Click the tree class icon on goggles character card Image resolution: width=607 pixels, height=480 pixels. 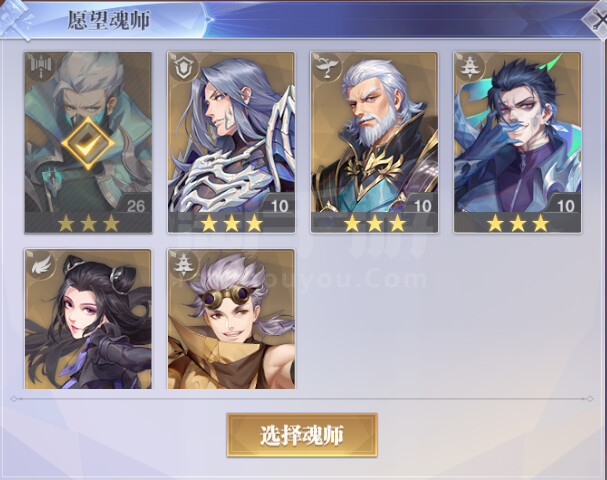pos(184,265)
